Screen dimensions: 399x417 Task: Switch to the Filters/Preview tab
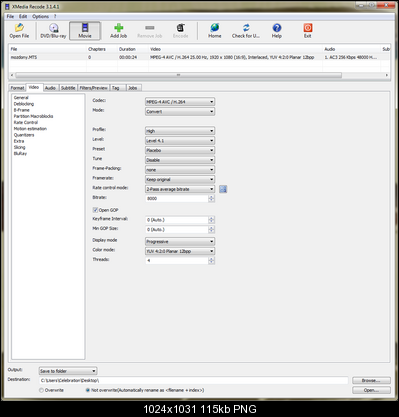[93, 88]
